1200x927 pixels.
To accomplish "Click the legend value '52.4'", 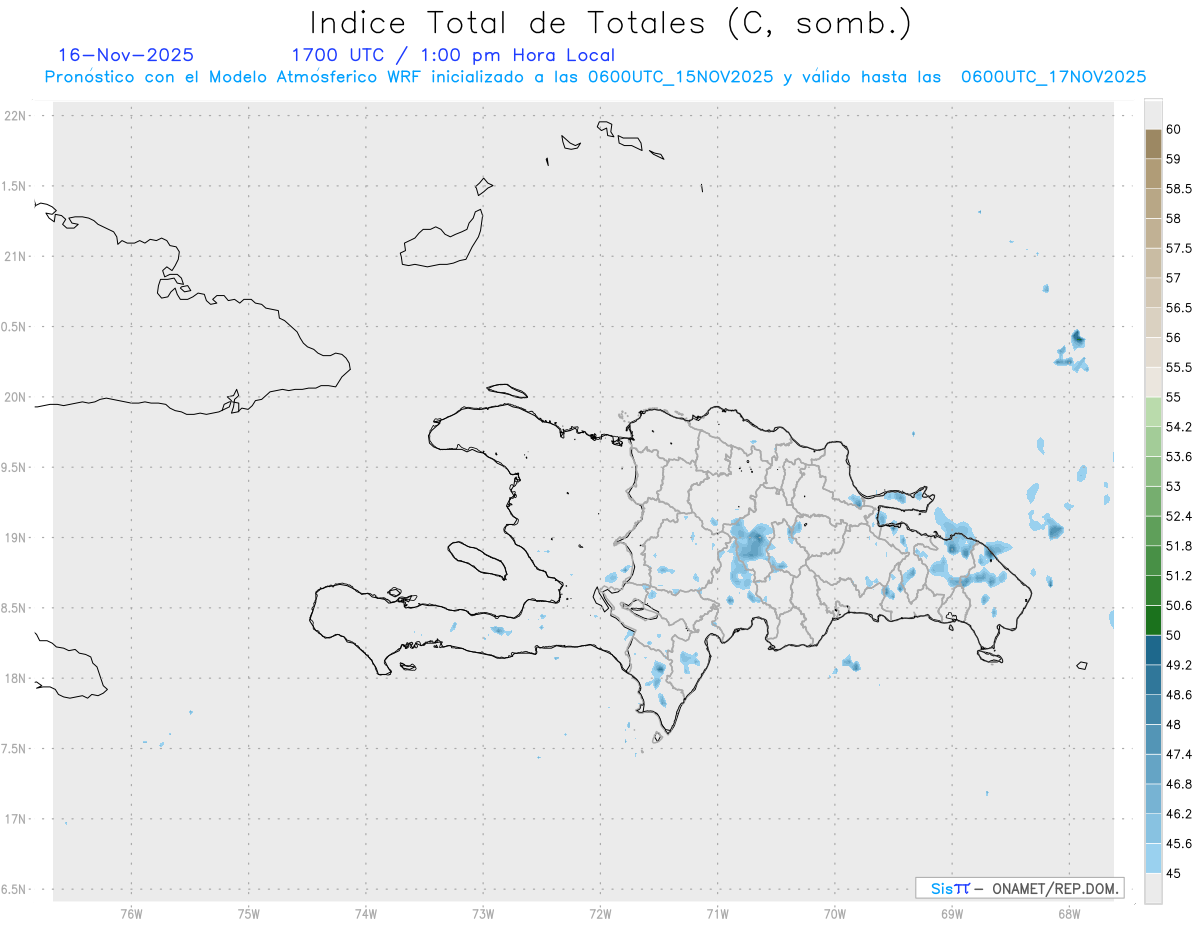I will click(x=1178, y=516).
